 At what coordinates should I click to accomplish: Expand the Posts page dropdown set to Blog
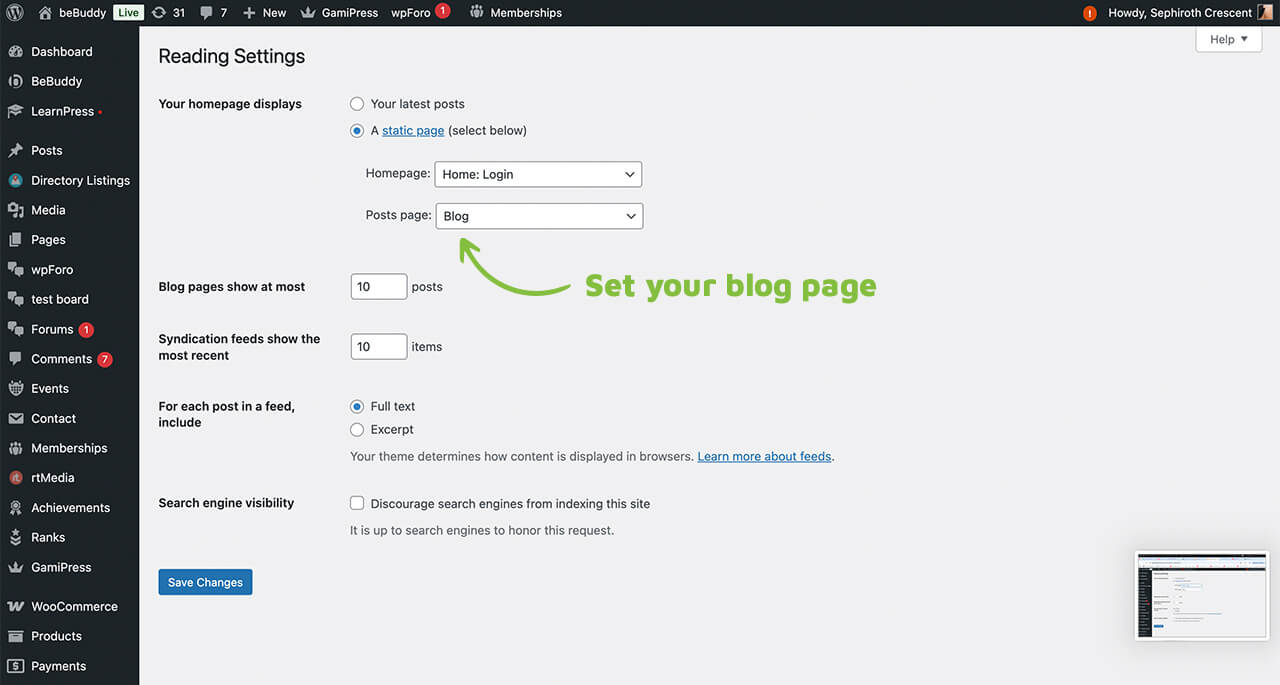[539, 216]
